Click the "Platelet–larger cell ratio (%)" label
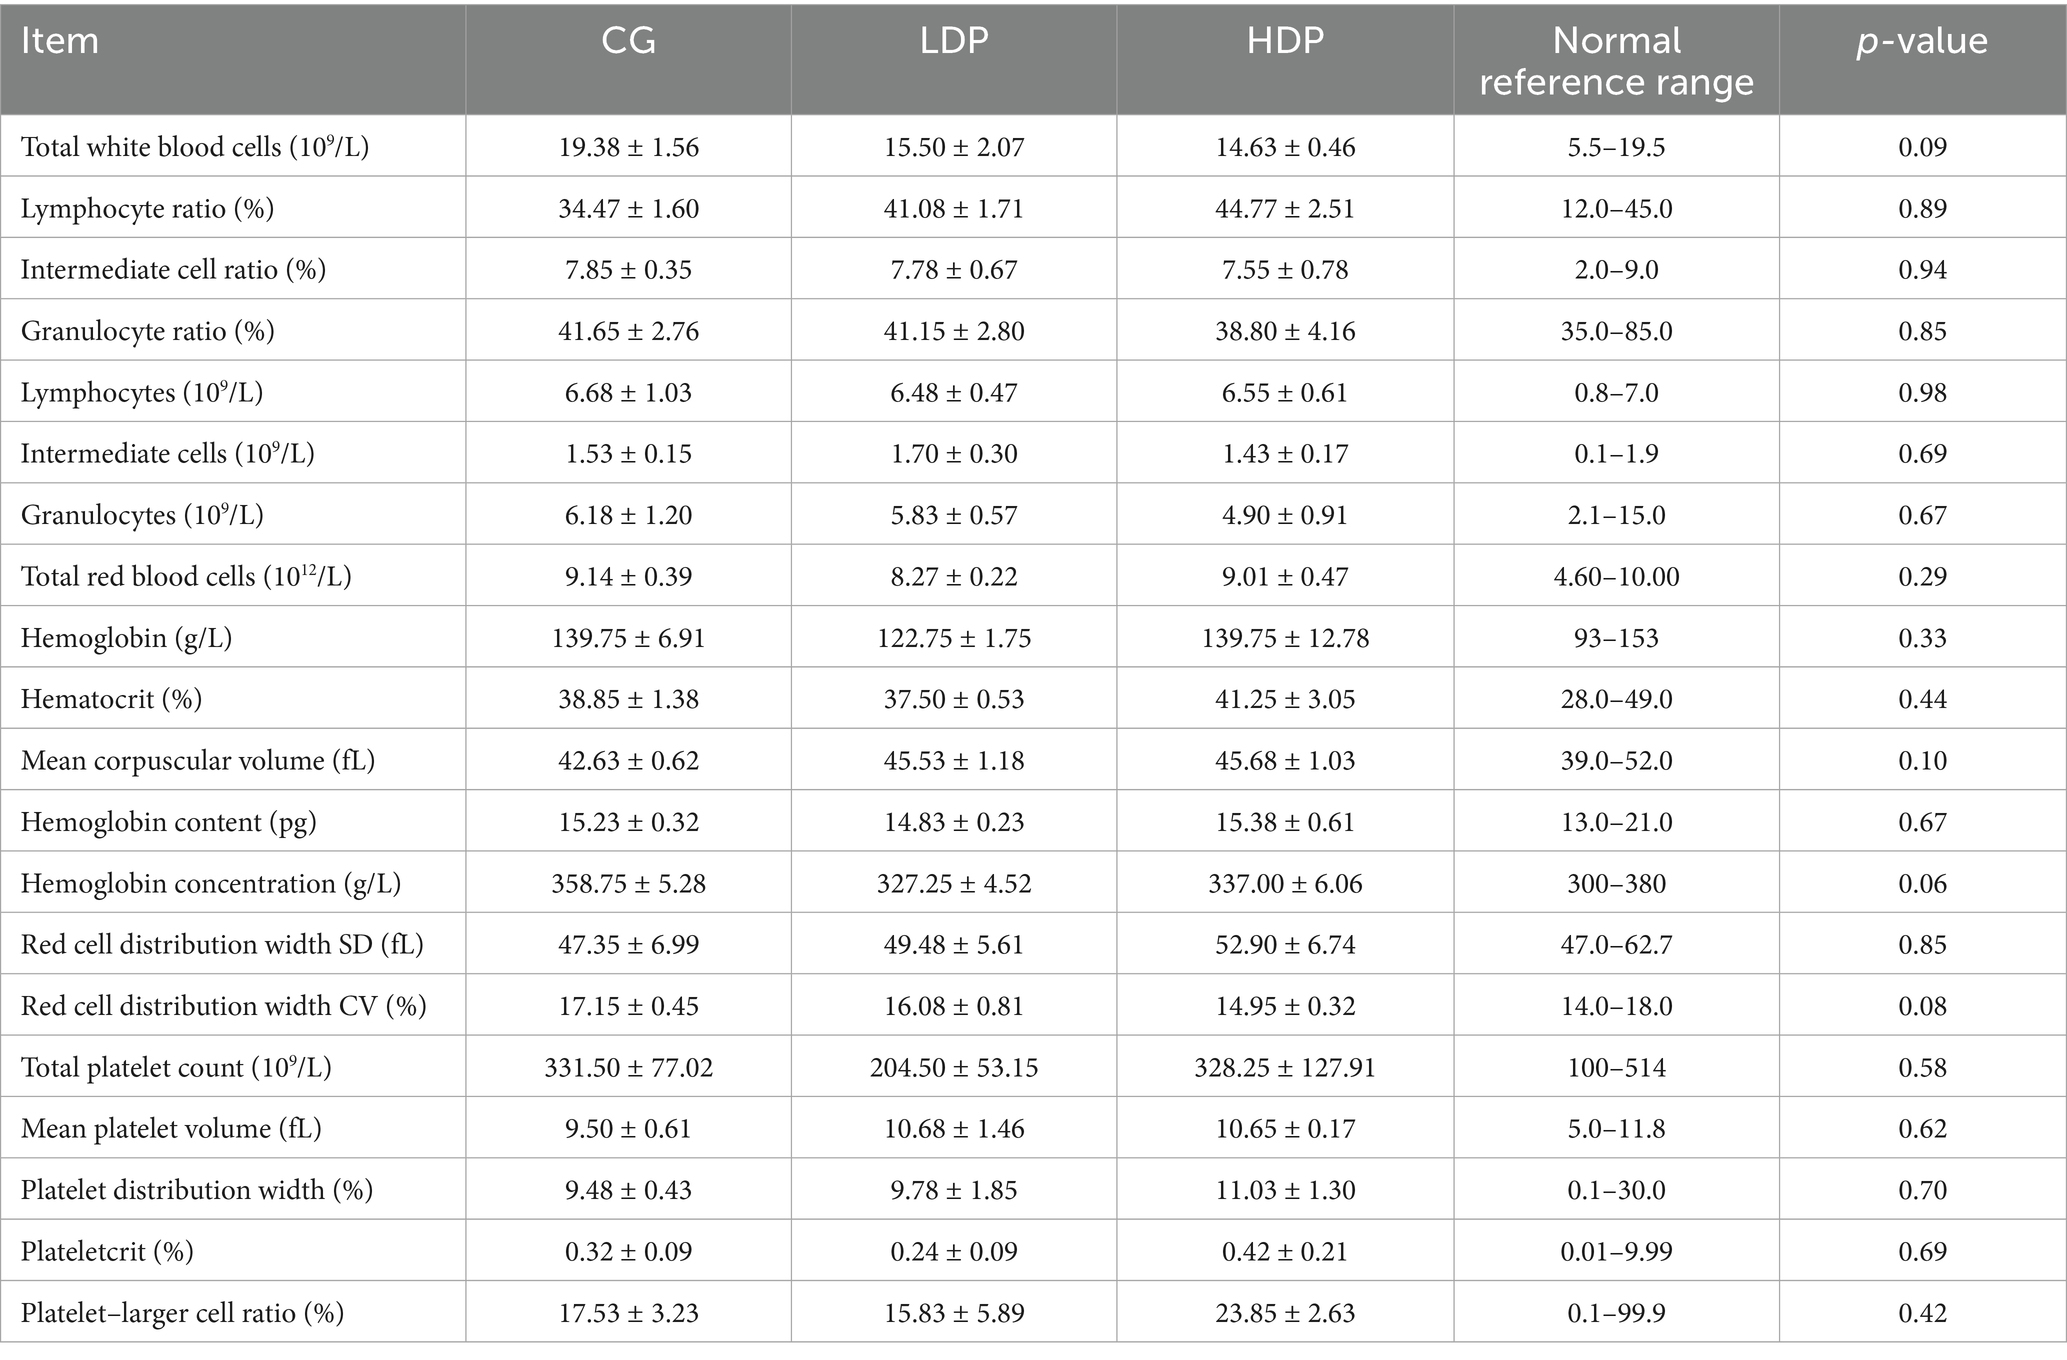This screenshot has width=2067, height=1360. pyautogui.click(x=182, y=1313)
